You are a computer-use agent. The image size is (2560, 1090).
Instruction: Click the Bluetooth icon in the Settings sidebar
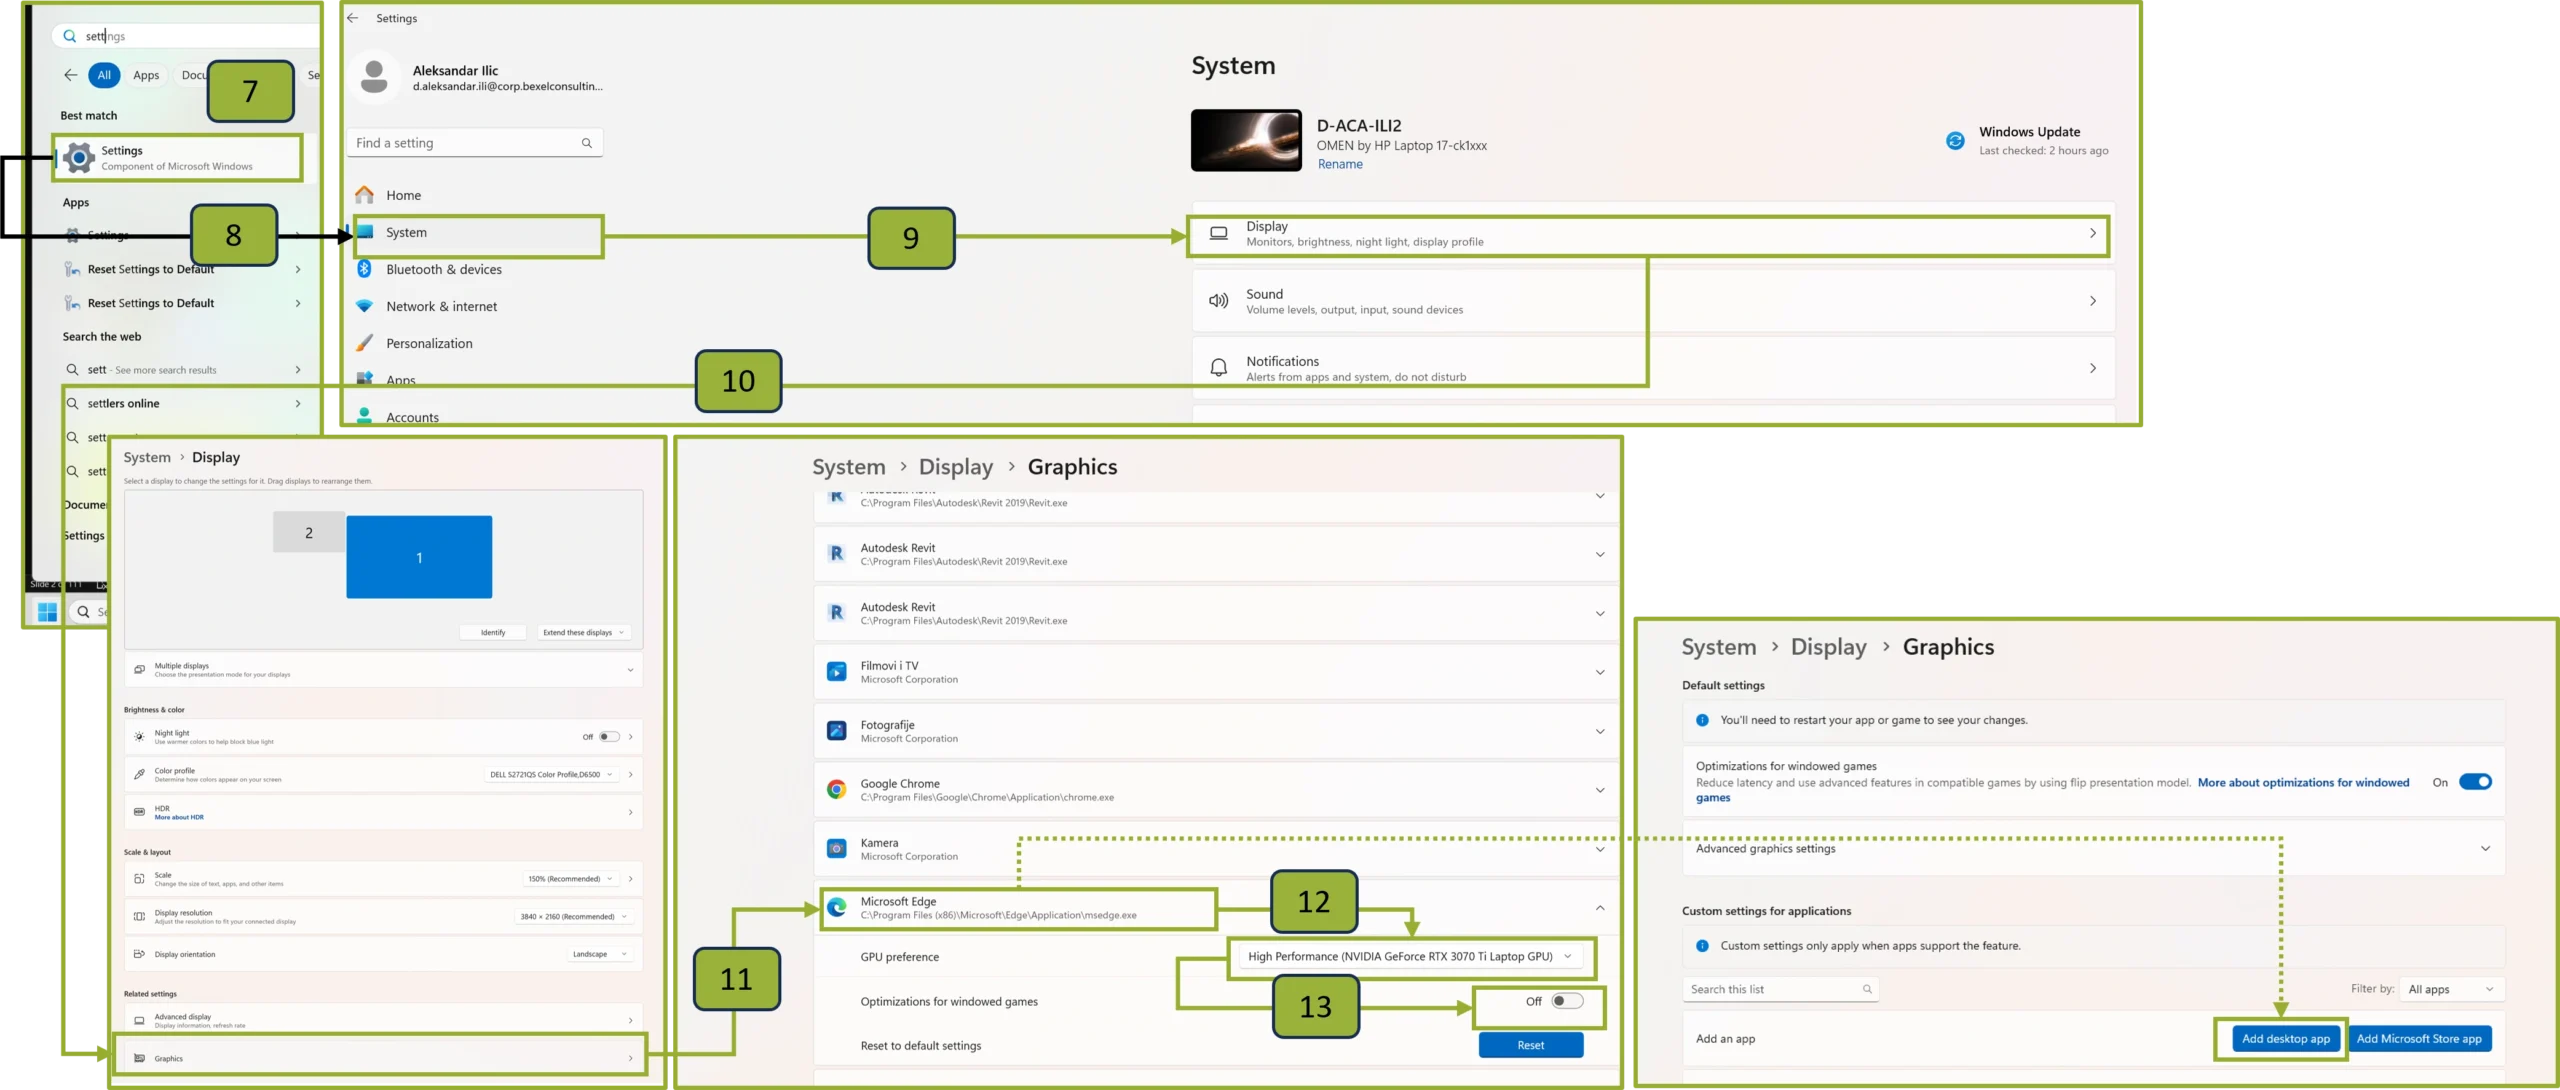click(365, 269)
